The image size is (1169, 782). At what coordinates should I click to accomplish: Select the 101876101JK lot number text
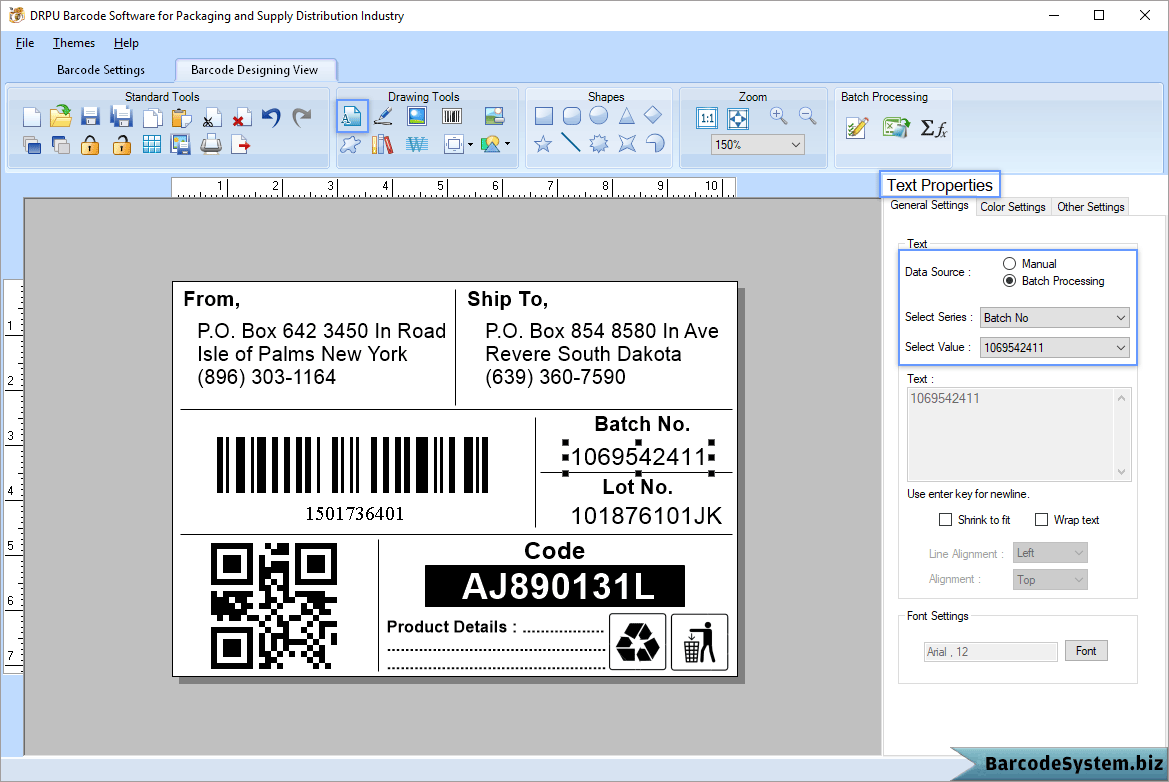646,516
